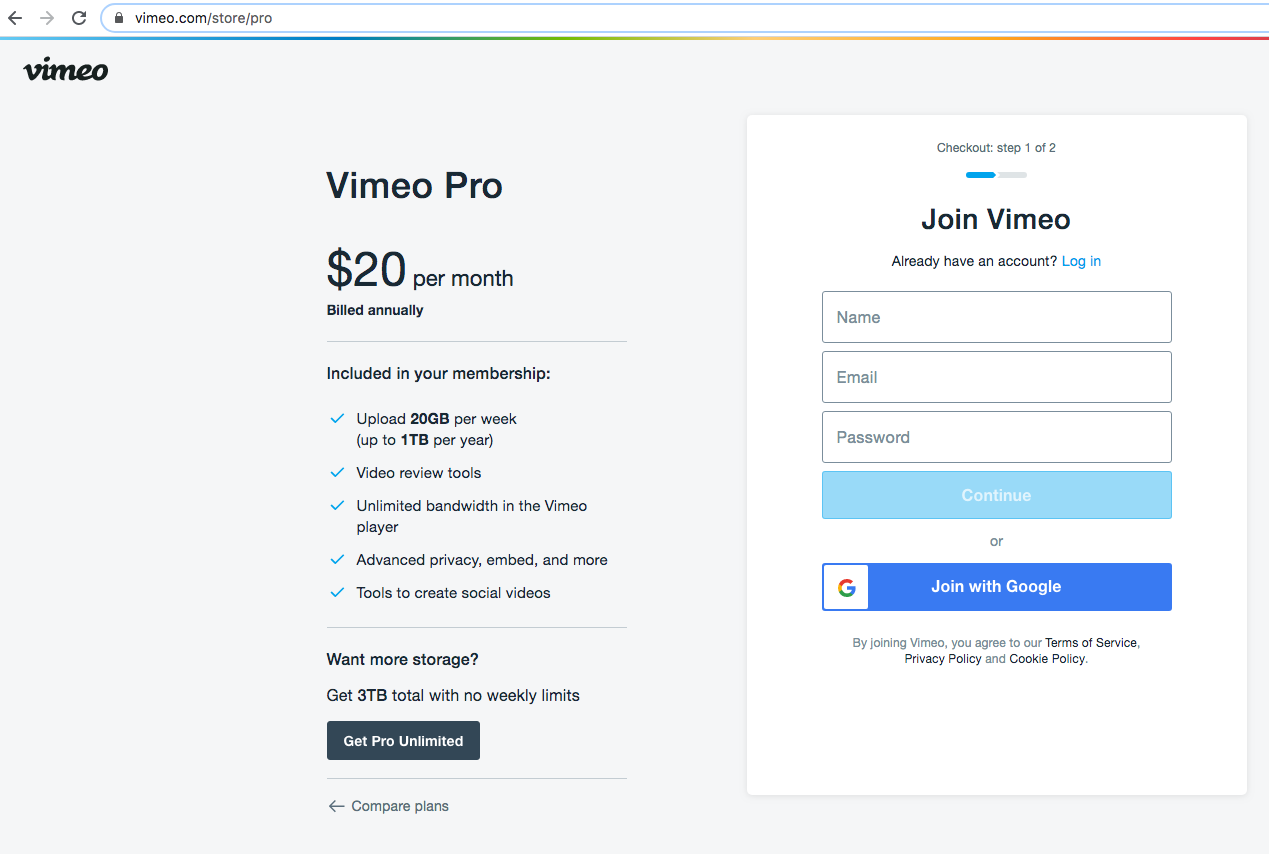This screenshot has height=854, width=1269.
Task: Open the Cookie Policy link
Action: [x=1047, y=659]
